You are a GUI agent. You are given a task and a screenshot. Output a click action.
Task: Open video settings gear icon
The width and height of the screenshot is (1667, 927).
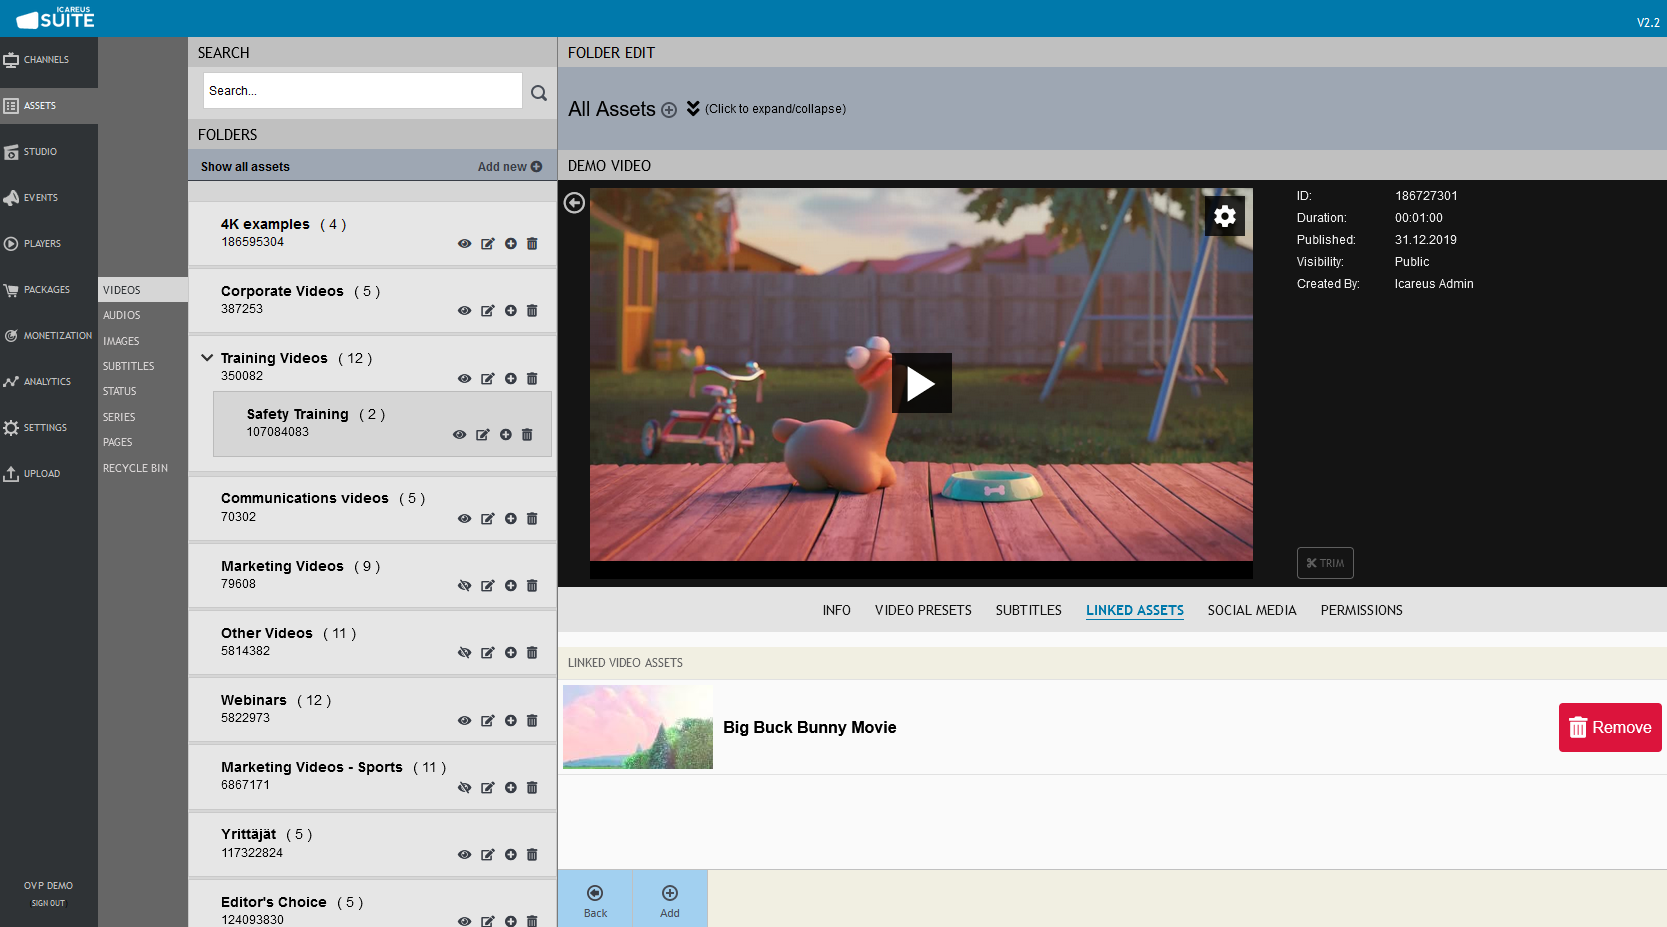point(1224,216)
